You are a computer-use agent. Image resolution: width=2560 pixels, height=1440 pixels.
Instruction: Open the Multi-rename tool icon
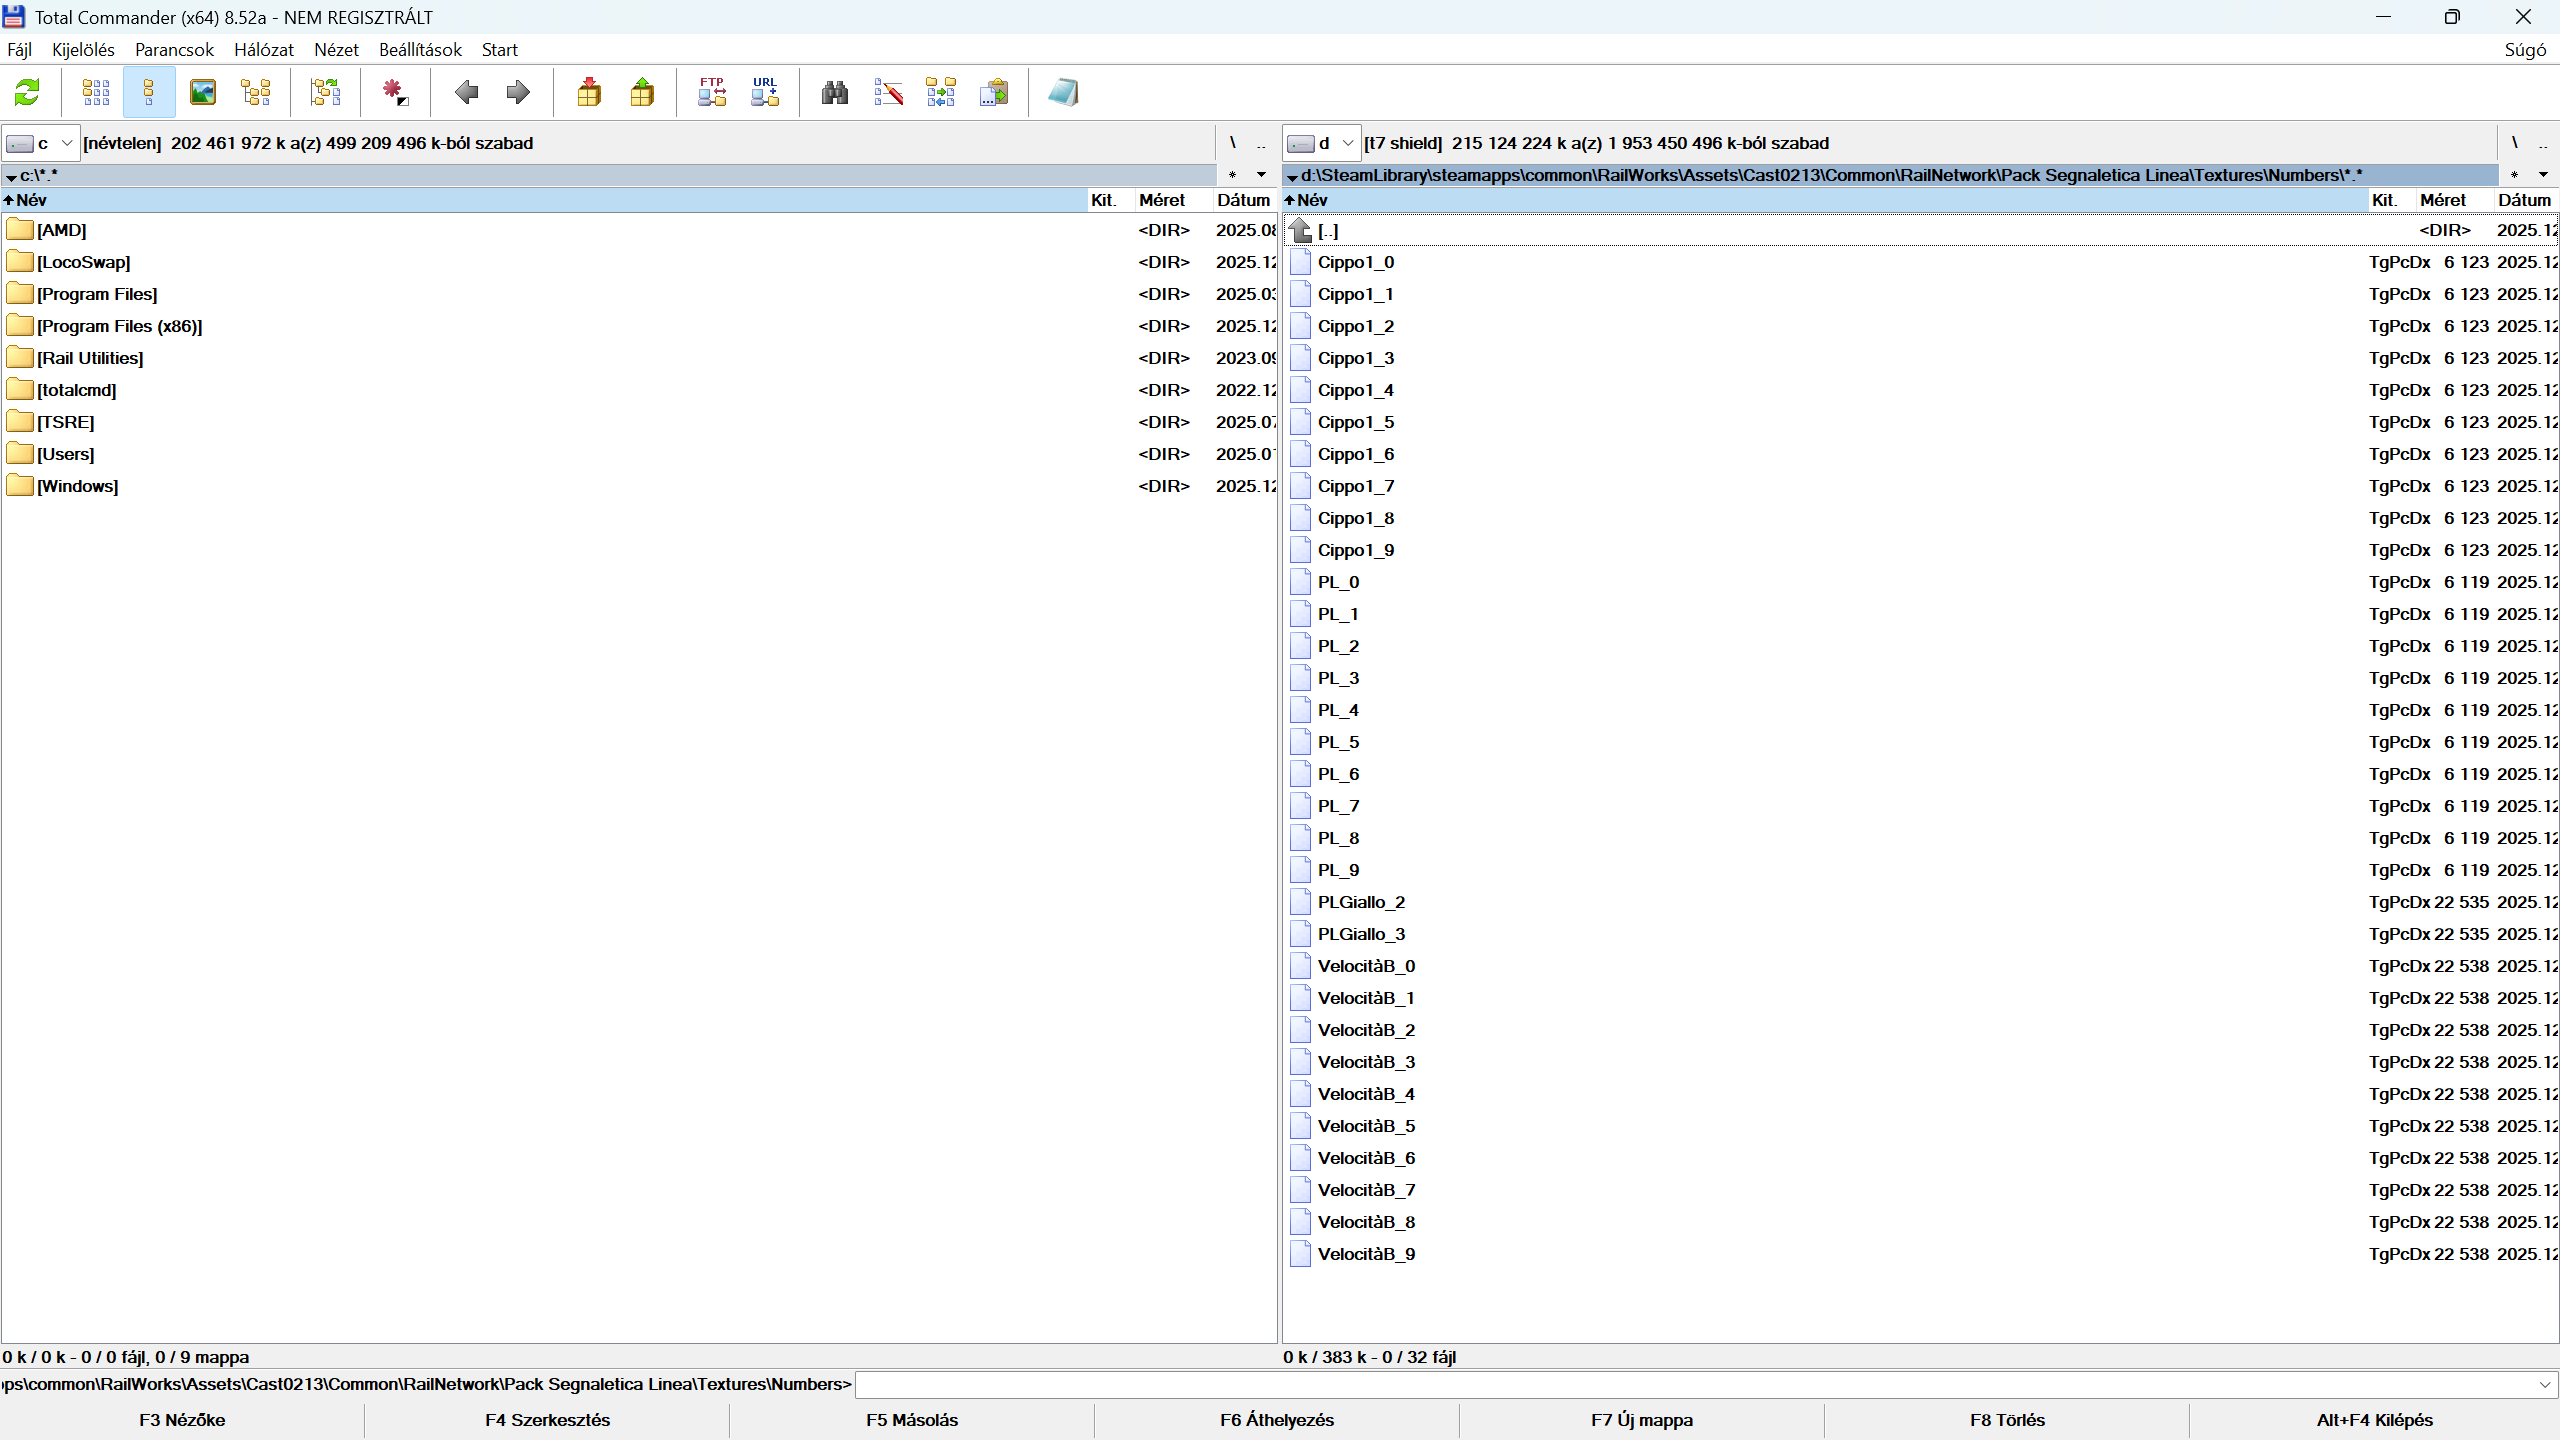[x=888, y=93]
